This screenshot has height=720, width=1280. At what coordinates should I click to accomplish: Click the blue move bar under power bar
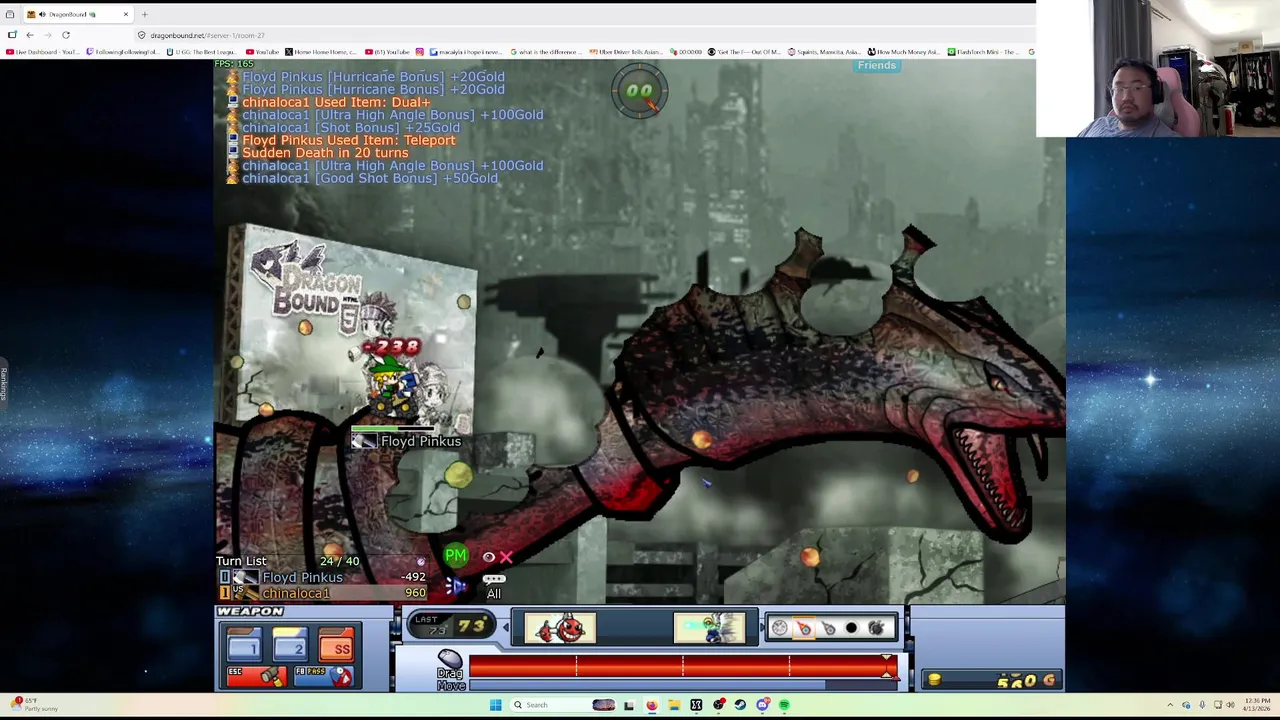pyautogui.click(x=683, y=685)
